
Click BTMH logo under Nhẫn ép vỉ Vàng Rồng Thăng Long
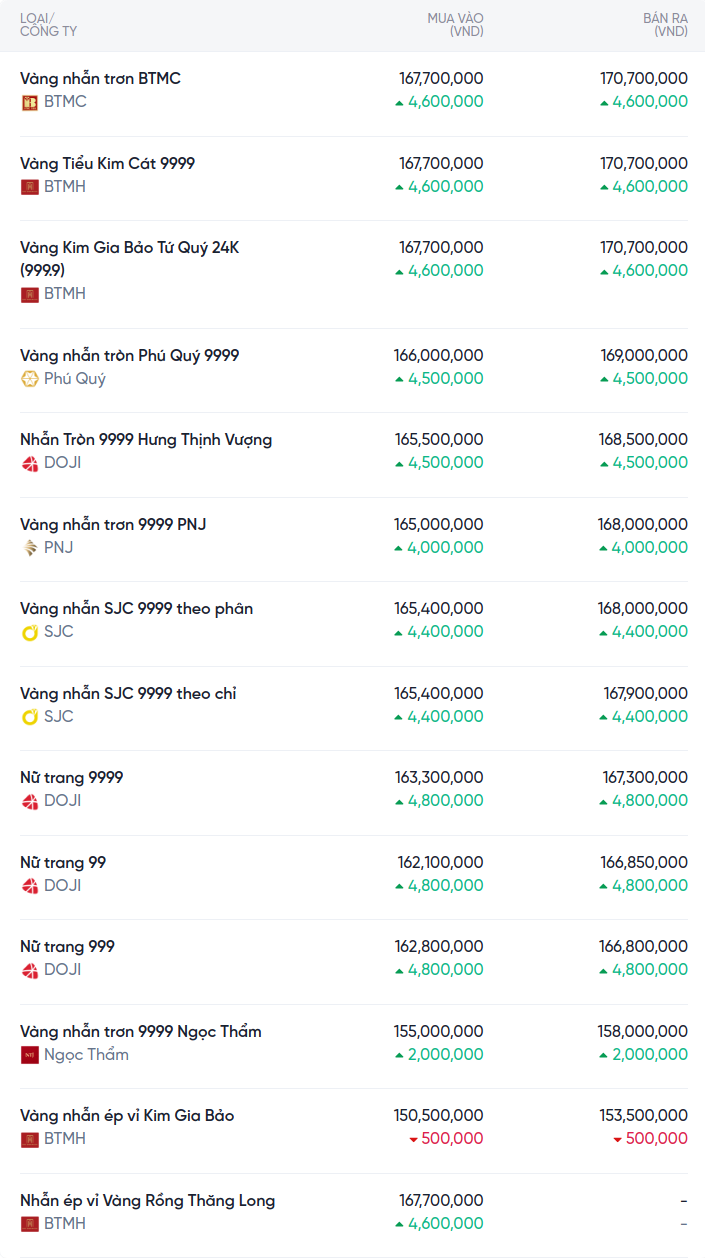30,1224
